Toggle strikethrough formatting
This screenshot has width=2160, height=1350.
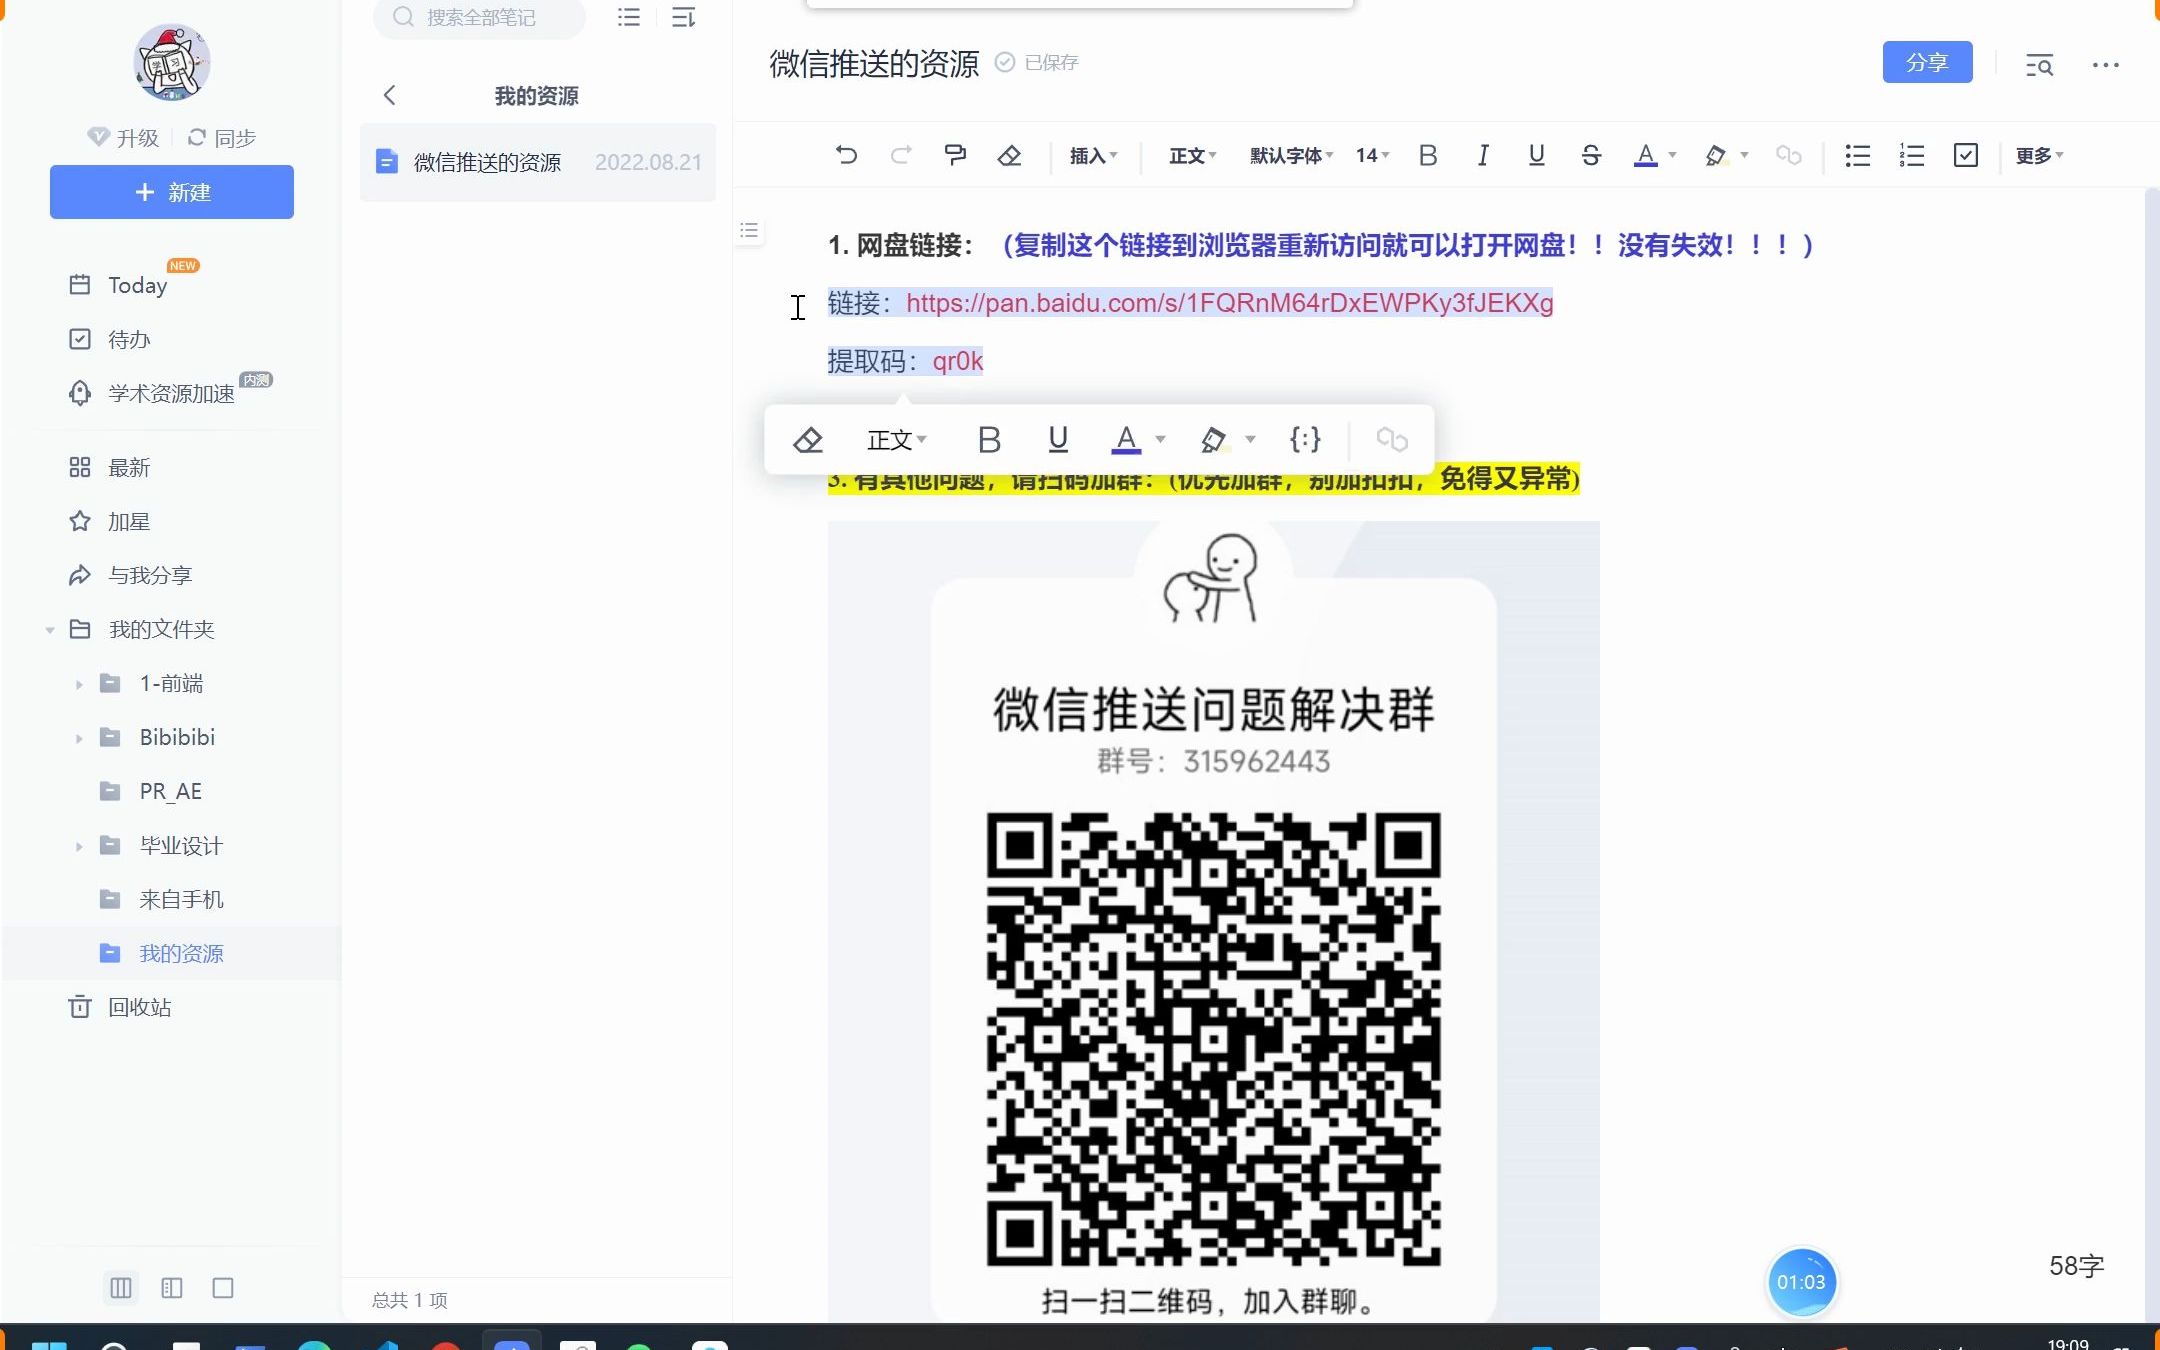coord(1591,155)
